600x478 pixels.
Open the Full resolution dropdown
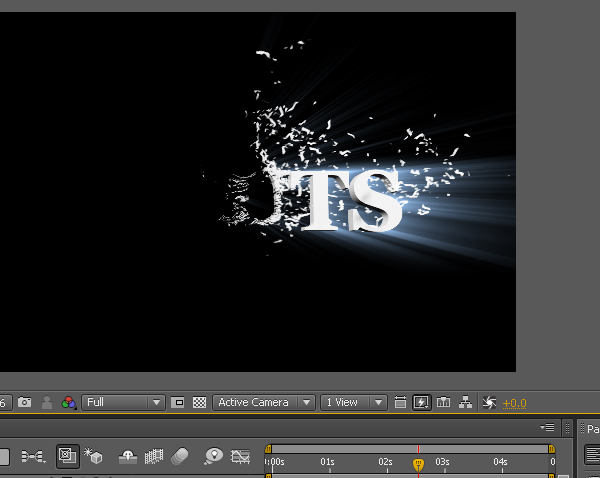click(123, 402)
